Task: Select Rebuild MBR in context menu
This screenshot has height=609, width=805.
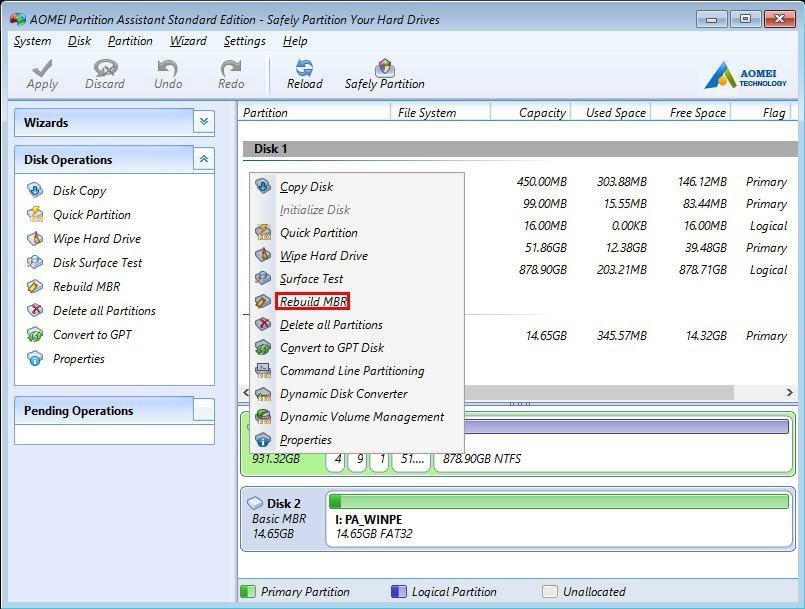Action: tap(313, 302)
